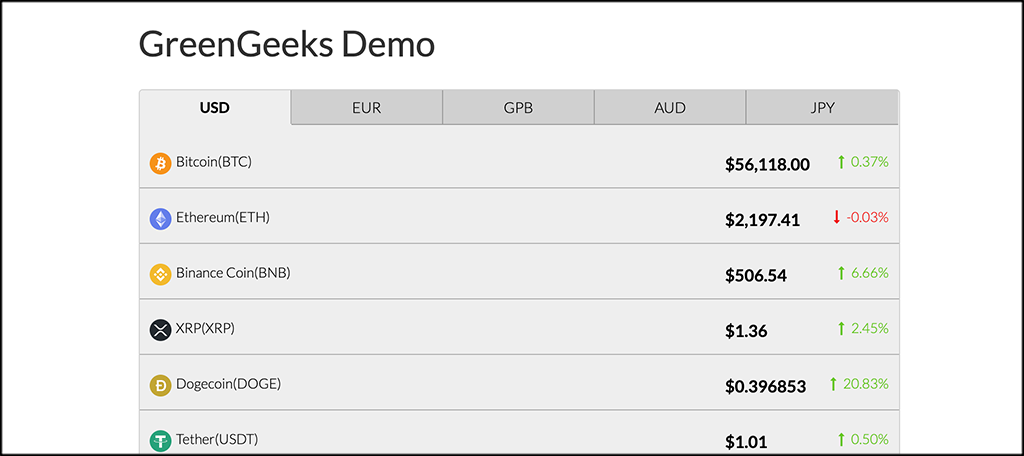This screenshot has height=456, width=1024.
Task: Click the Bitcoin coin icon
Action: point(160,163)
